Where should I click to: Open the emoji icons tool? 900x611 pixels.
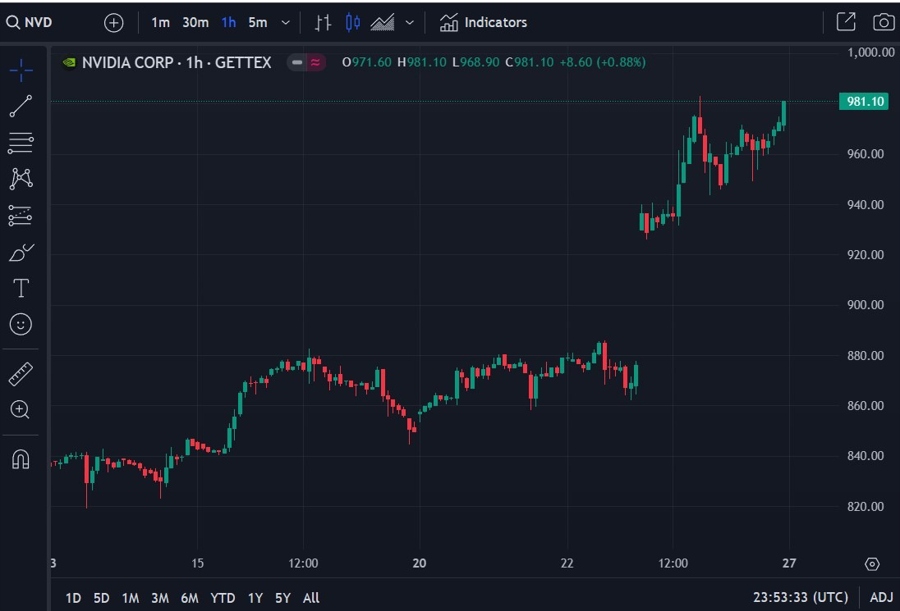21,324
